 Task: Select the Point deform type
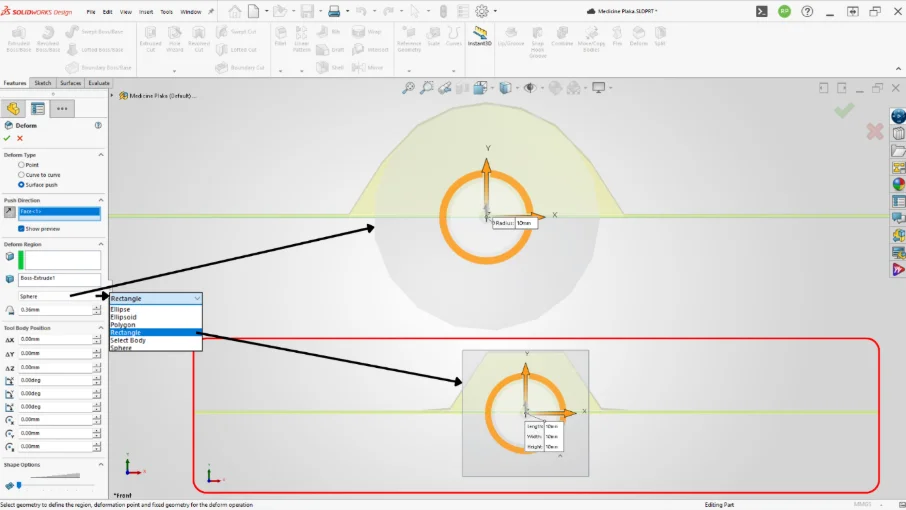pos(21,165)
